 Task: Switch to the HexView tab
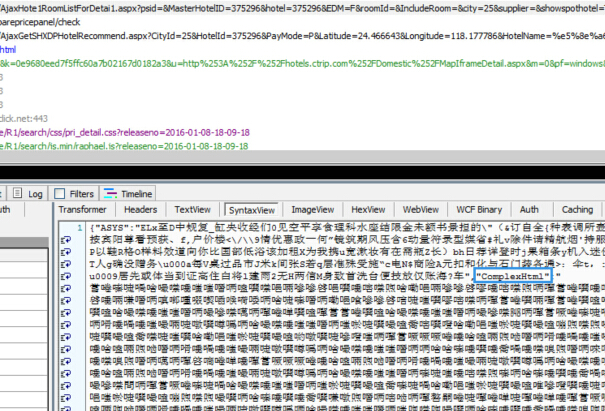tap(368, 210)
